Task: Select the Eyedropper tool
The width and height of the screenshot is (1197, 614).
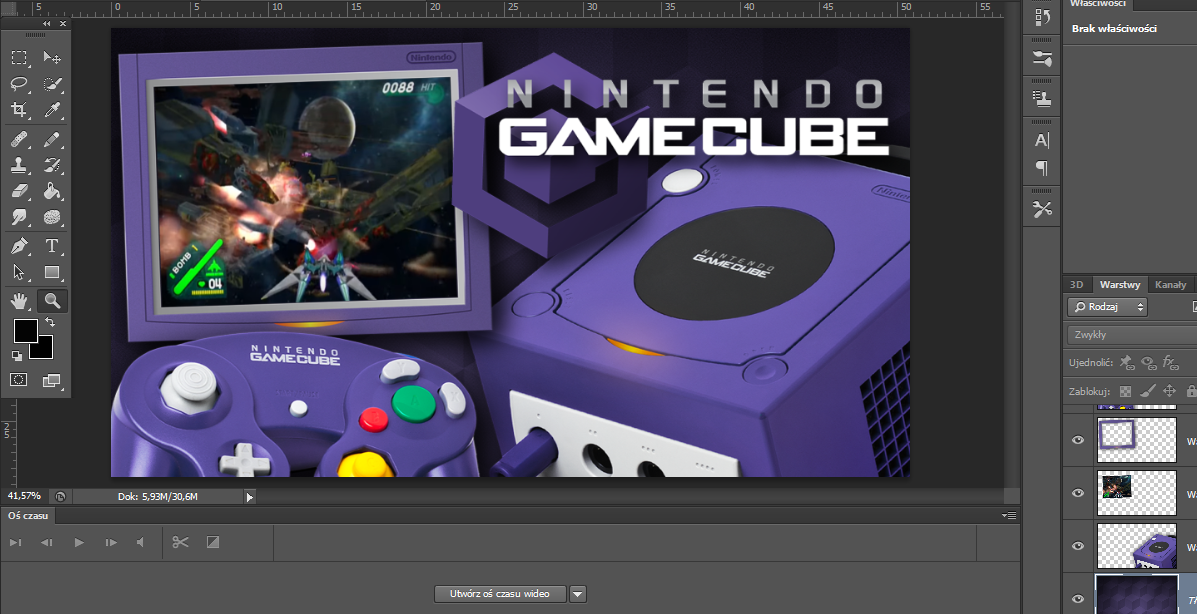Action: tap(52, 110)
